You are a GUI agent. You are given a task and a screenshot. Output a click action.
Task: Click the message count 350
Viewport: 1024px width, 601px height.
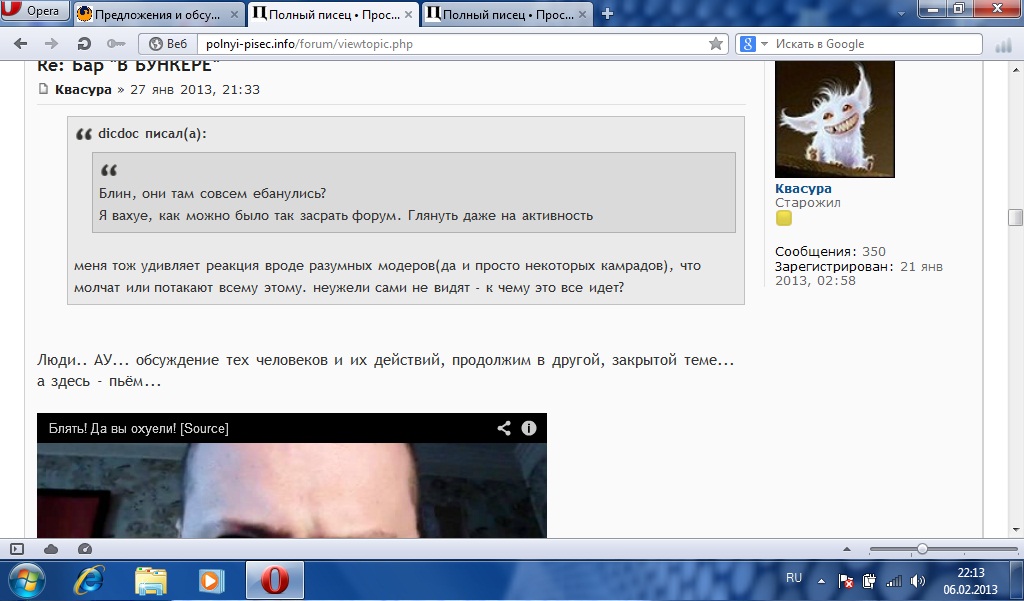click(x=874, y=252)
